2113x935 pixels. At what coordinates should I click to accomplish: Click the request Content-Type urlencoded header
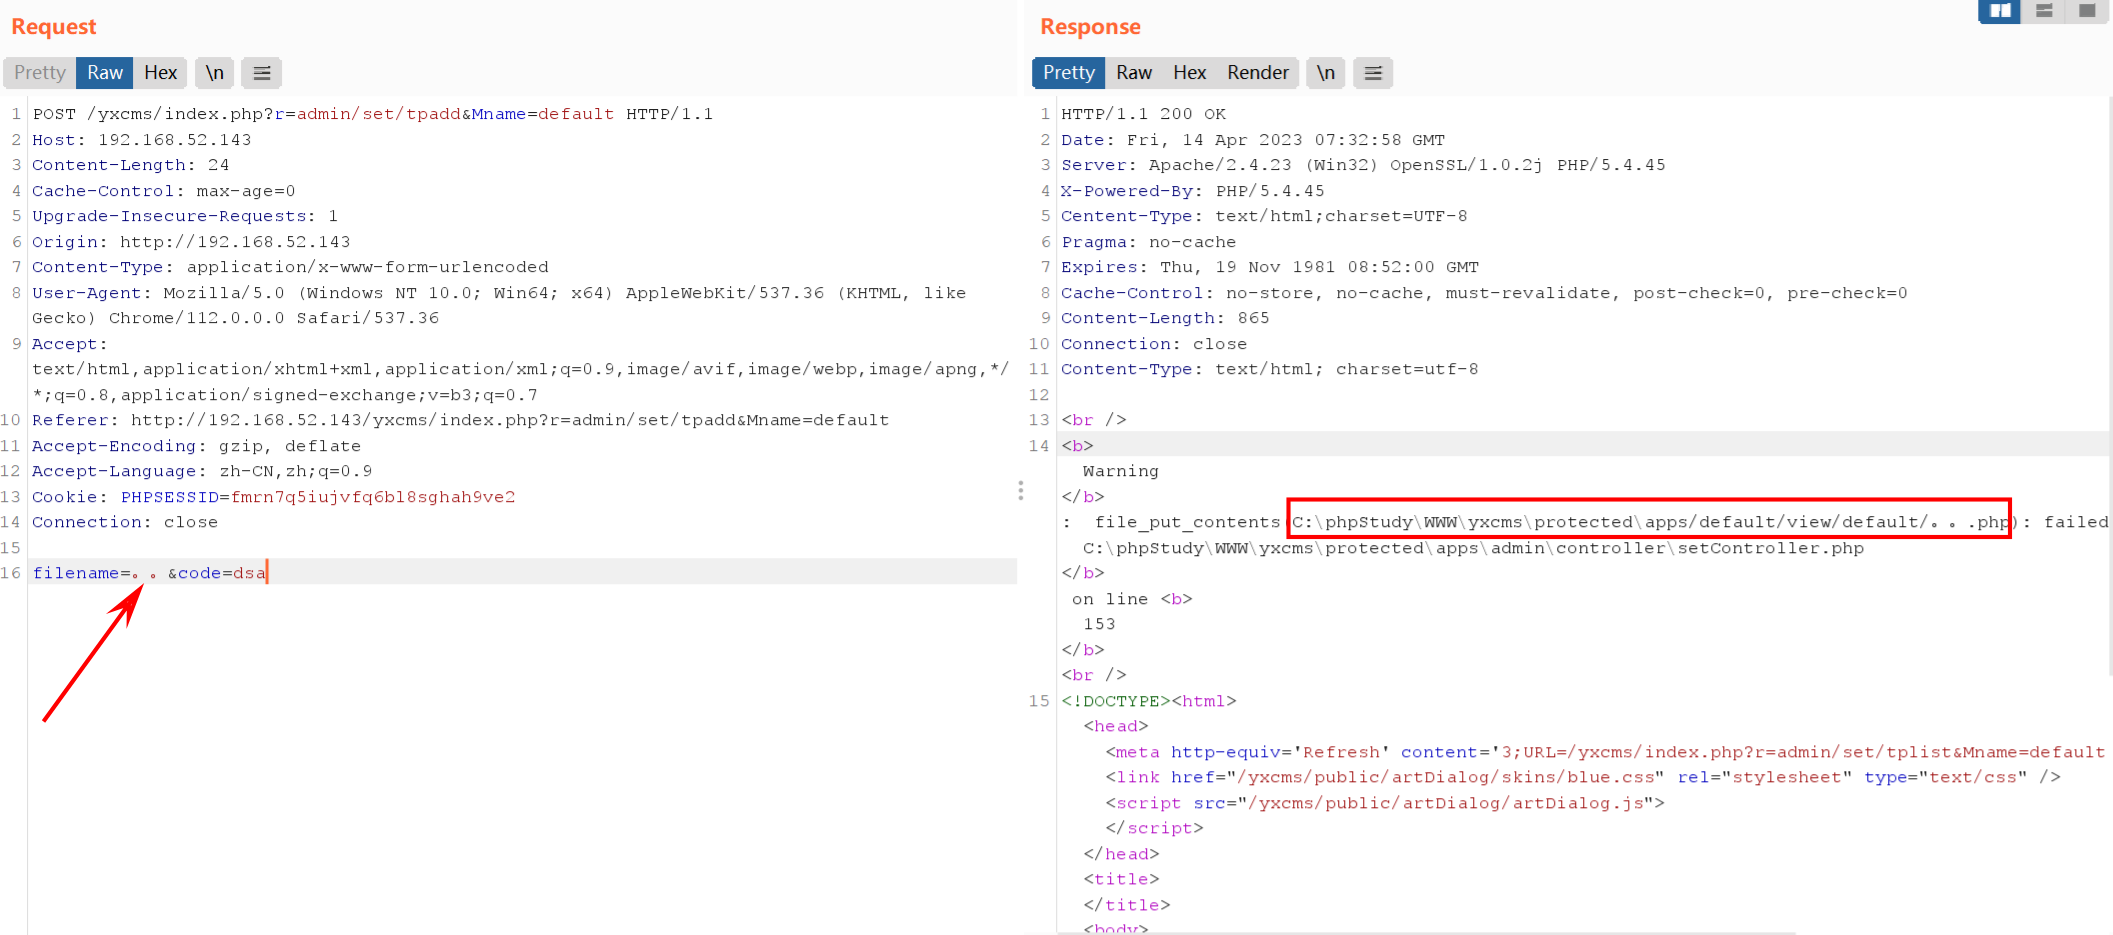tap(290, 267)
